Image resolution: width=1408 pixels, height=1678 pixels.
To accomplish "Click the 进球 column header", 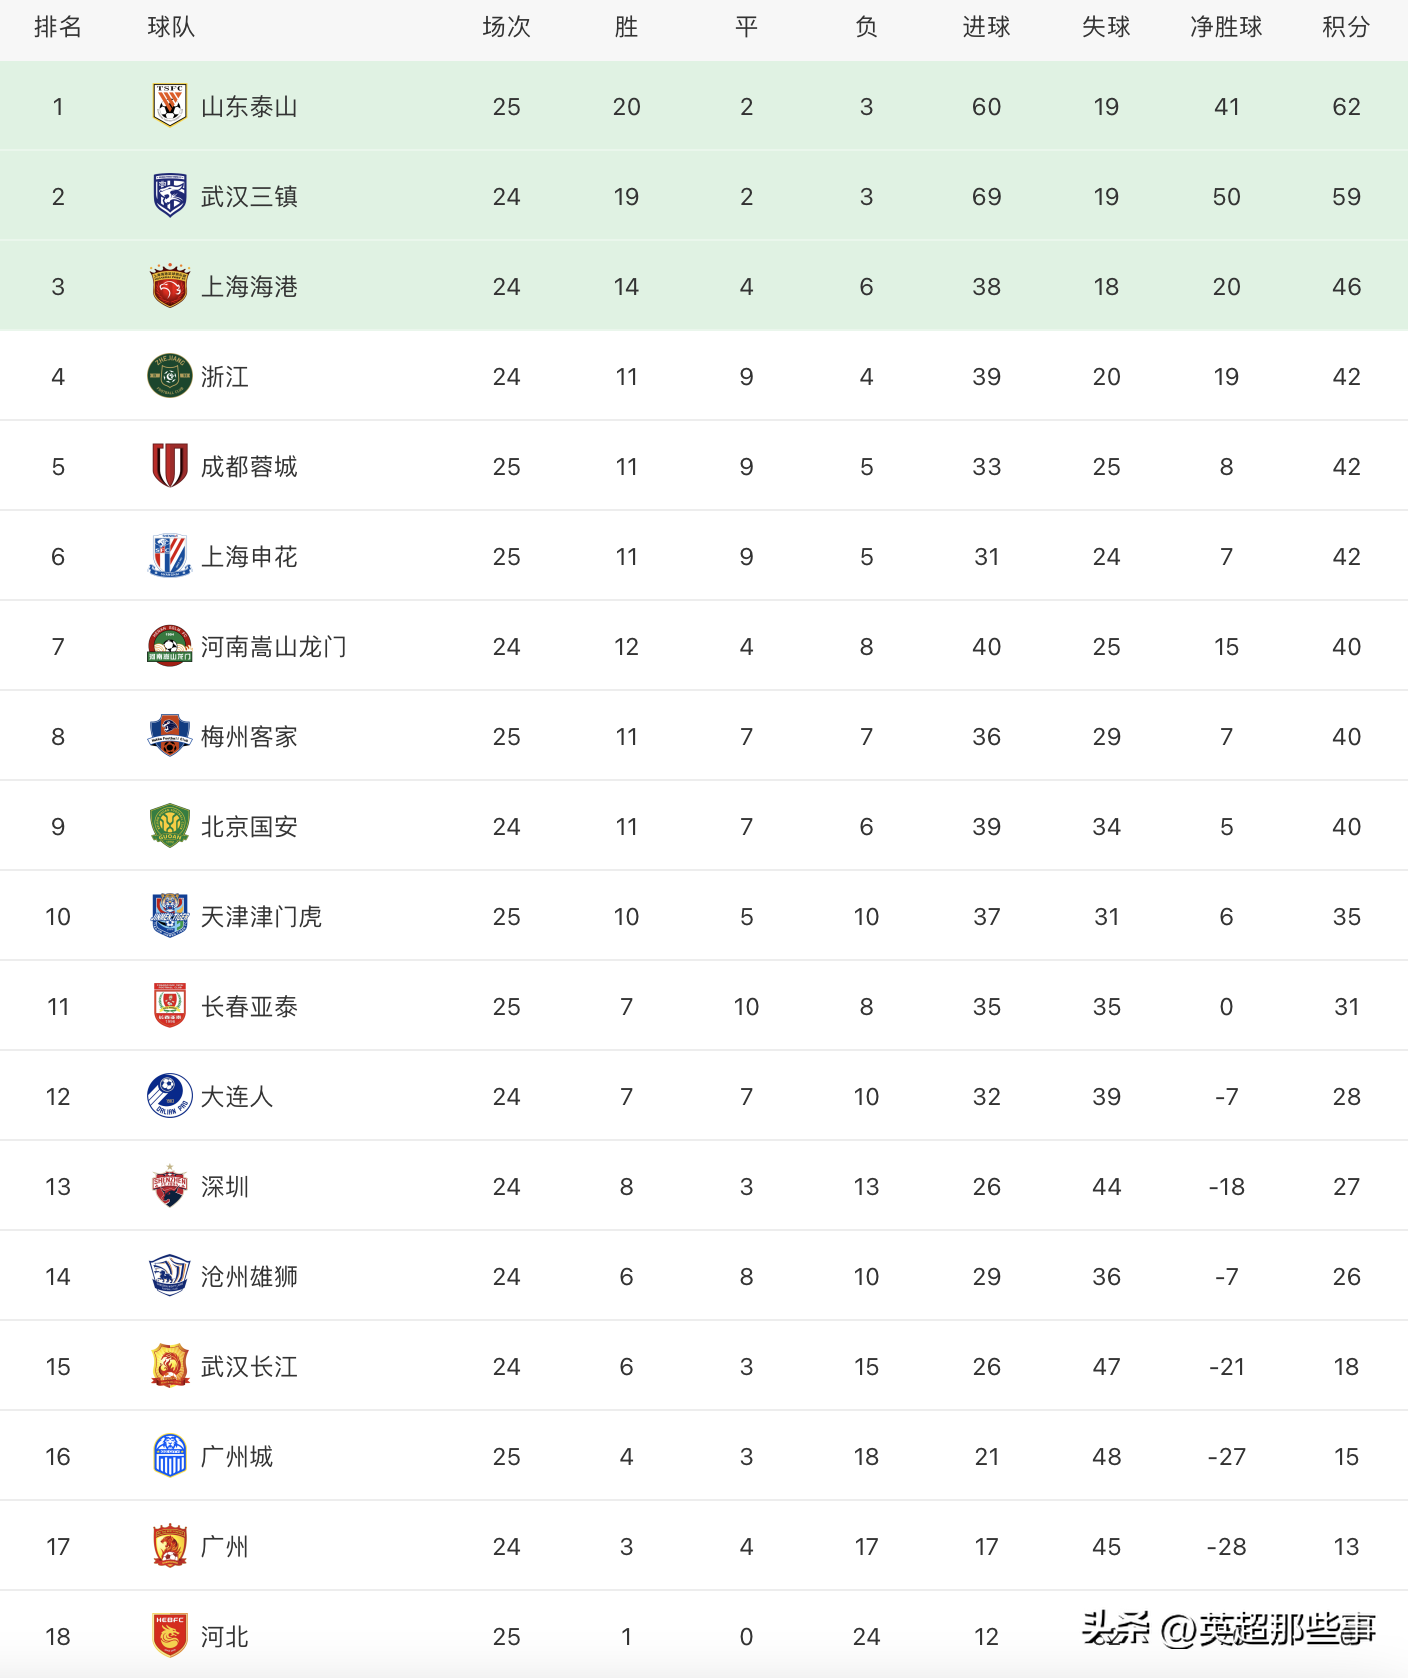I will (x=986, y=27).
